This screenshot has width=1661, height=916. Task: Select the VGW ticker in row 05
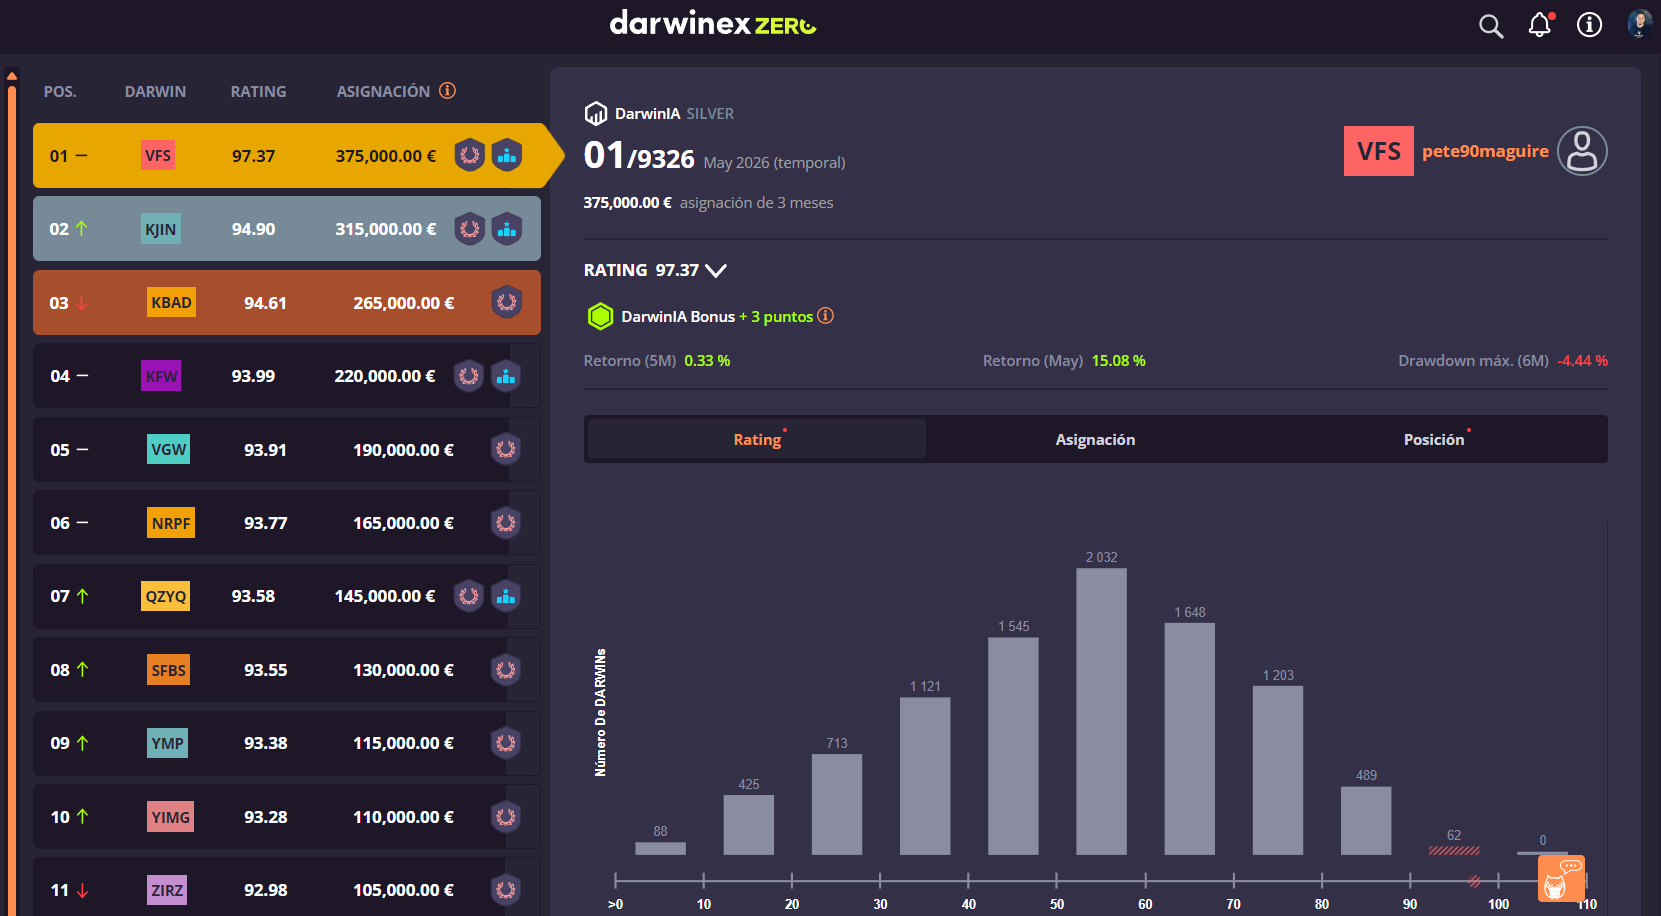[x=168, y=449]
